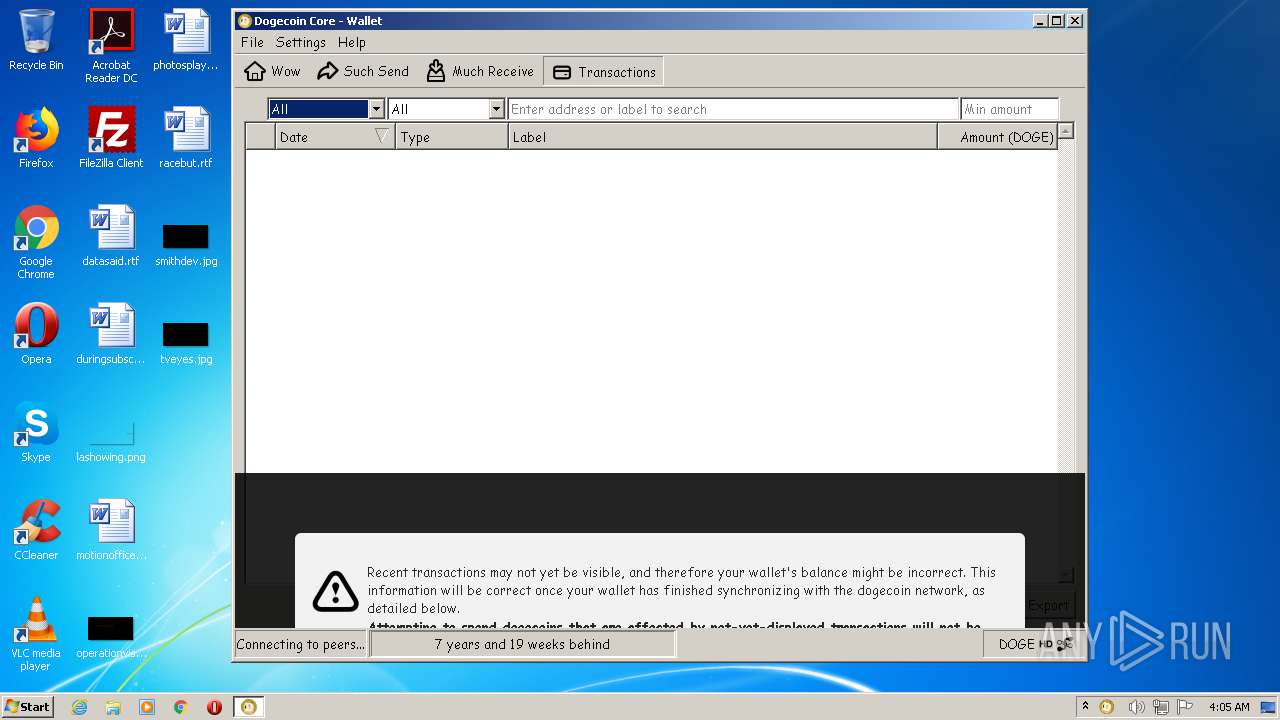Open Recycle Bin desktop icon
The image size is (1280, 720).
click(x=36, y=40)
